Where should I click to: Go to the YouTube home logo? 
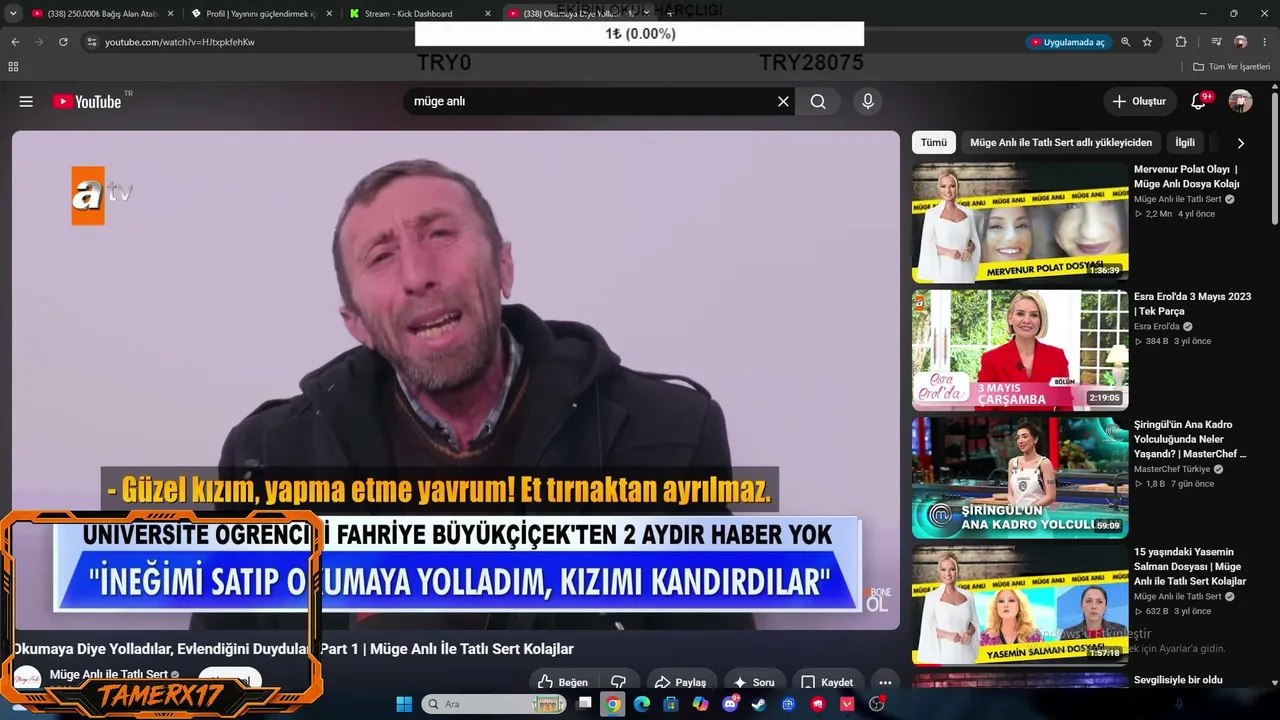coord(87,101)
